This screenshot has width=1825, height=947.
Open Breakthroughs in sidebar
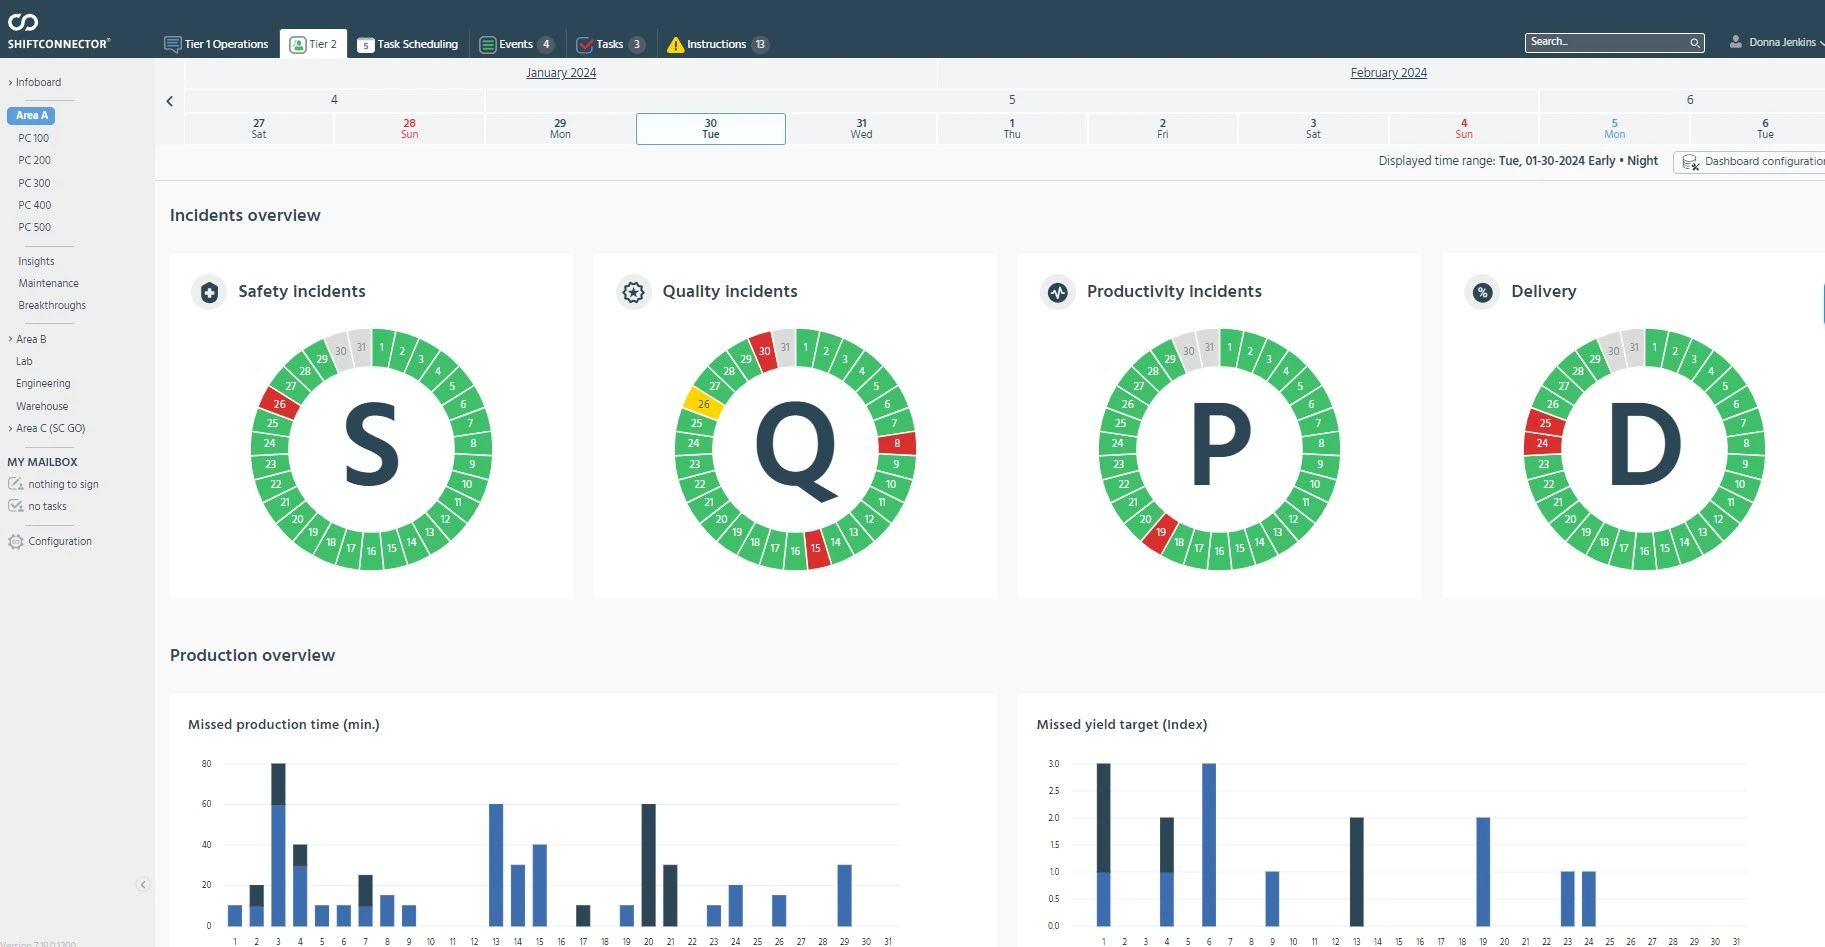52,305
